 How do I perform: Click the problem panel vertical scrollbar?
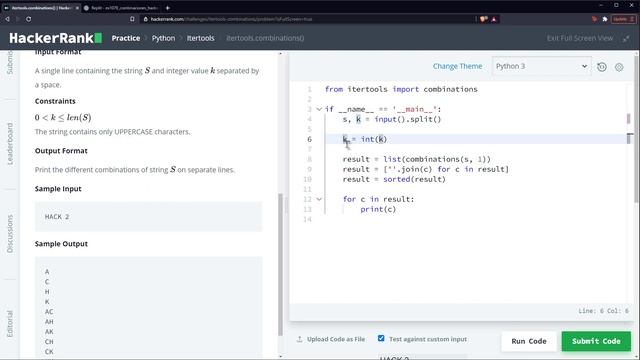(x=280, y=264)
